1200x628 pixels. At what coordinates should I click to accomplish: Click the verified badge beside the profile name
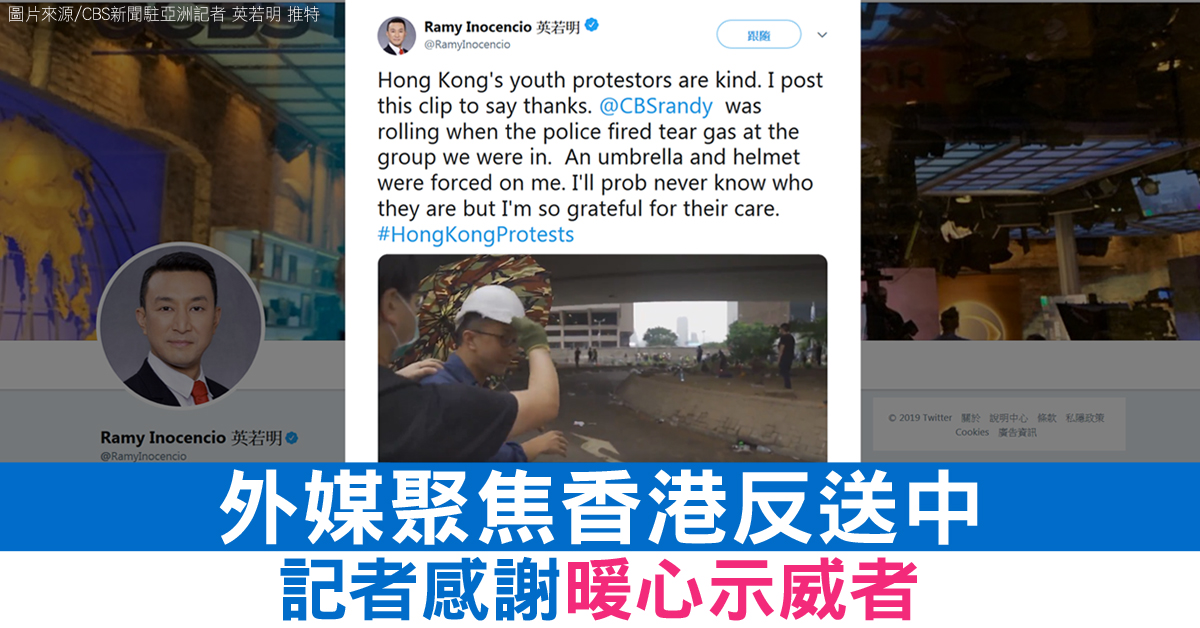click(293, 438)
